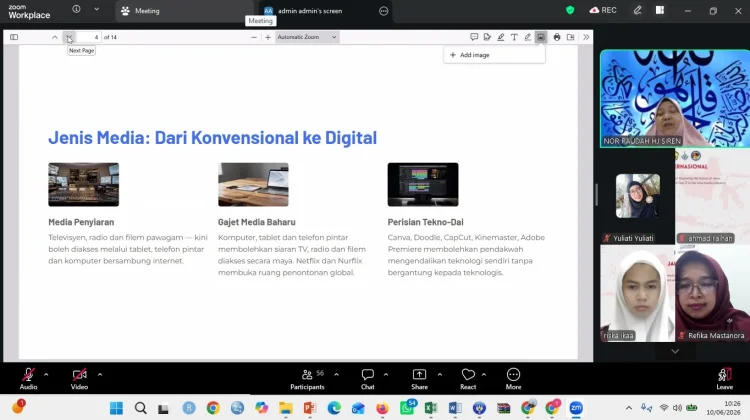
Task: Show more participant videos chevron
Action: pyautogui.click(x=675, y=351)
